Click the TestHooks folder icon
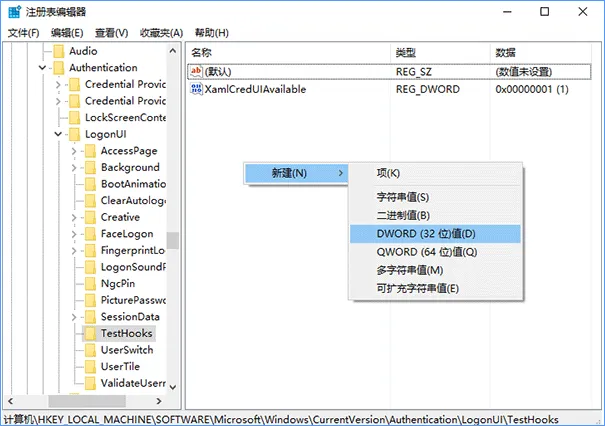Viewport: 605px width, 426px height. pos(90,333)
